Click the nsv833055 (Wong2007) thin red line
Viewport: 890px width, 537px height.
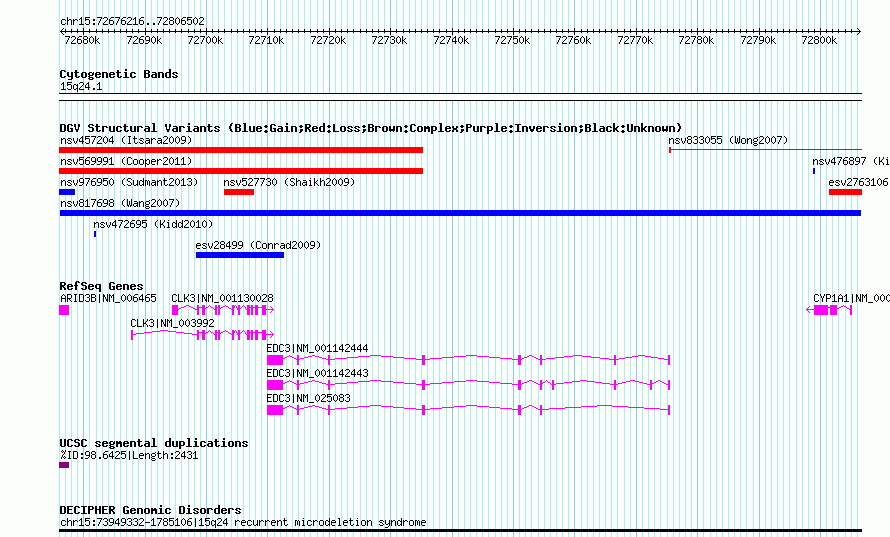766,150
